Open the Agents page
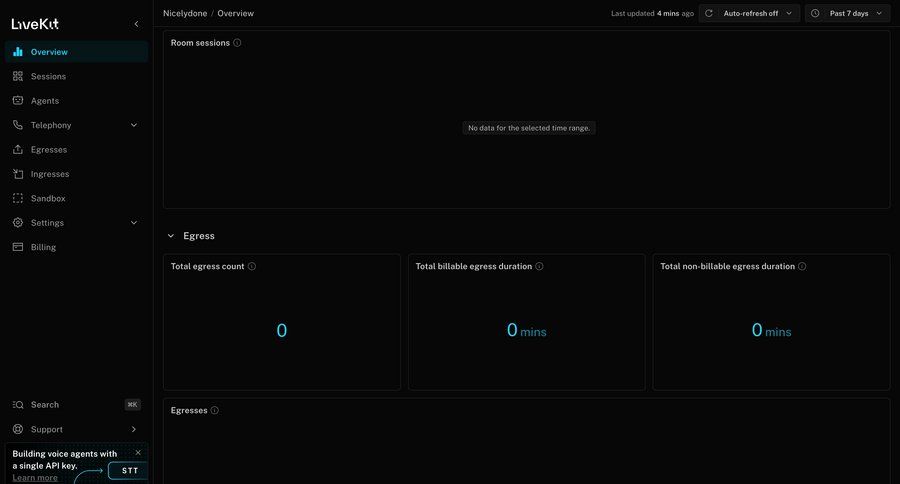This screenshot has width=900, height=484. [x=76, y=100]
